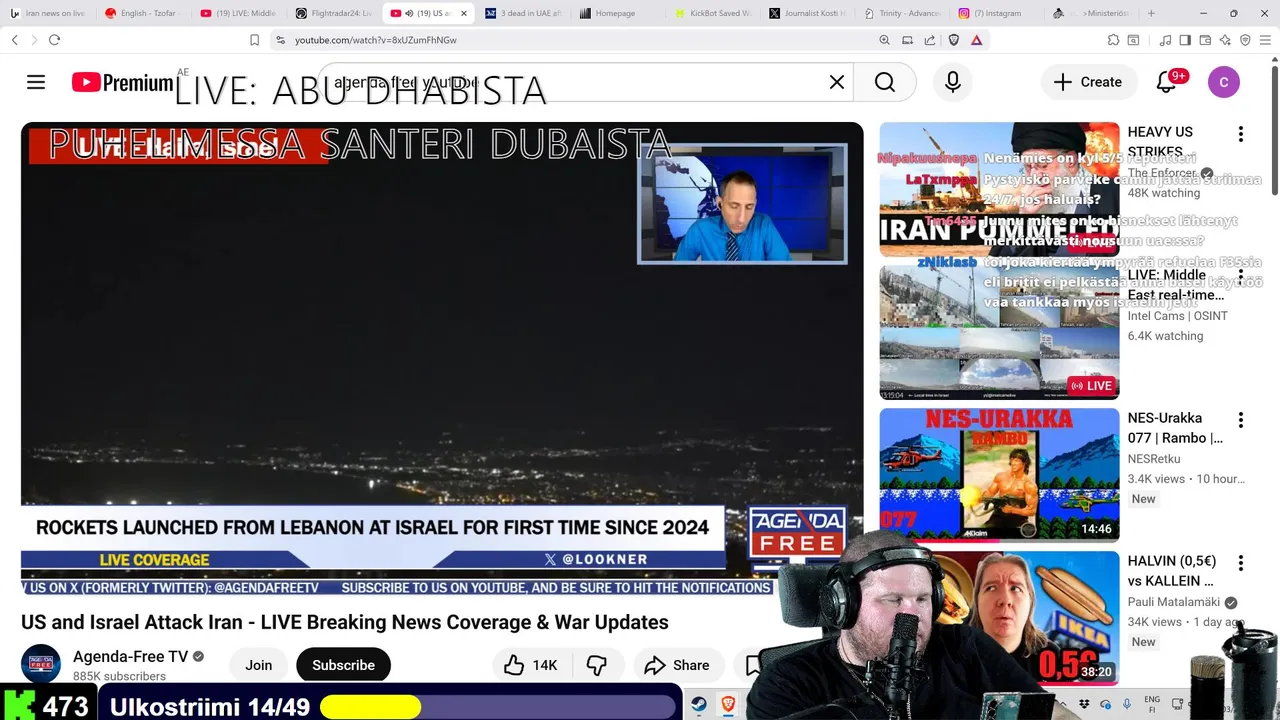Screen dimensions: 1280x720
Task: Open options for HEAVY US STRIKES video
Action: [1240, 134]
